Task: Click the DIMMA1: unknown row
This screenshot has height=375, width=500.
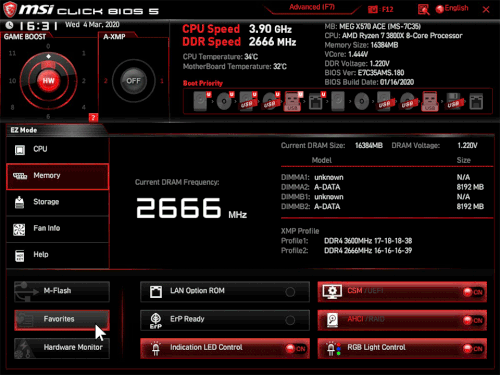Action: pyautogui.click(x=382, y=177)
